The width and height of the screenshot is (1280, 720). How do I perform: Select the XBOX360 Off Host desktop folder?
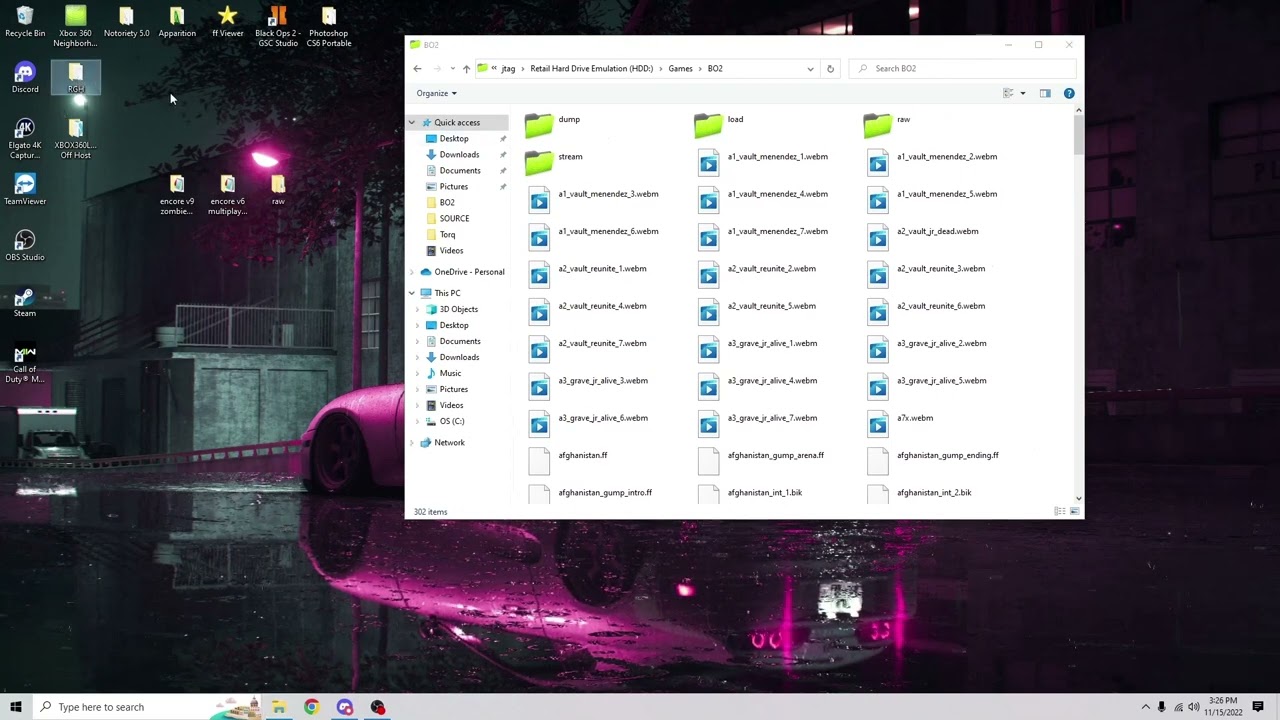pyautogui.click(x=76, y=138)
